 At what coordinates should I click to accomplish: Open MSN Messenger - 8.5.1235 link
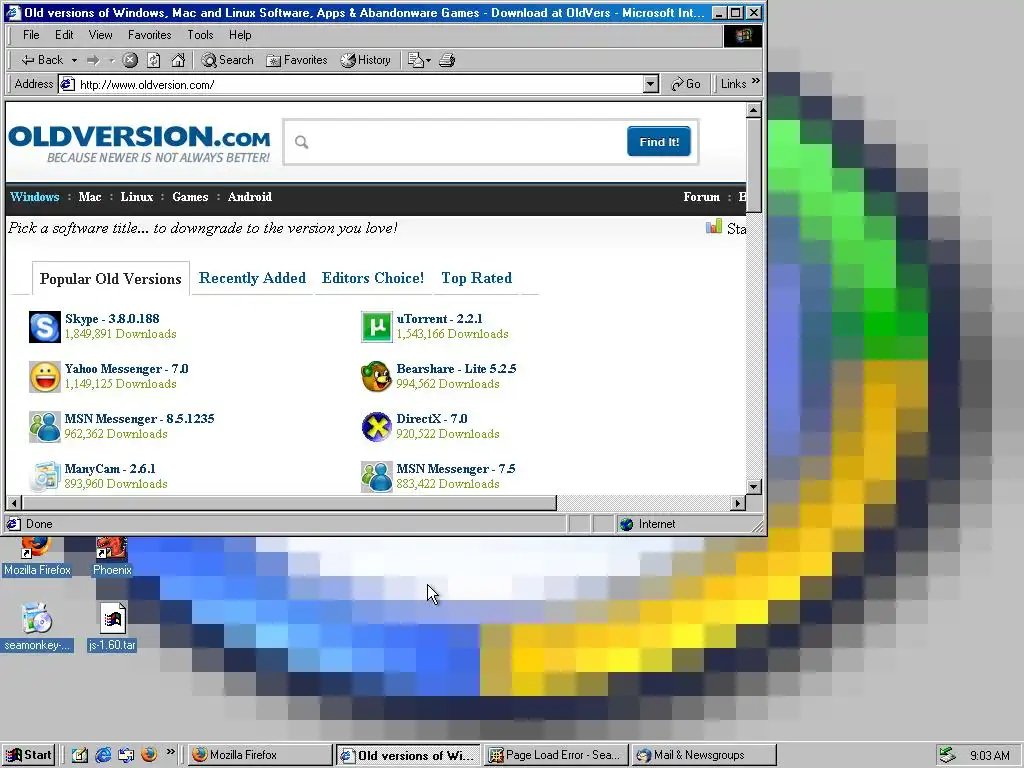(x=139, y=419)
